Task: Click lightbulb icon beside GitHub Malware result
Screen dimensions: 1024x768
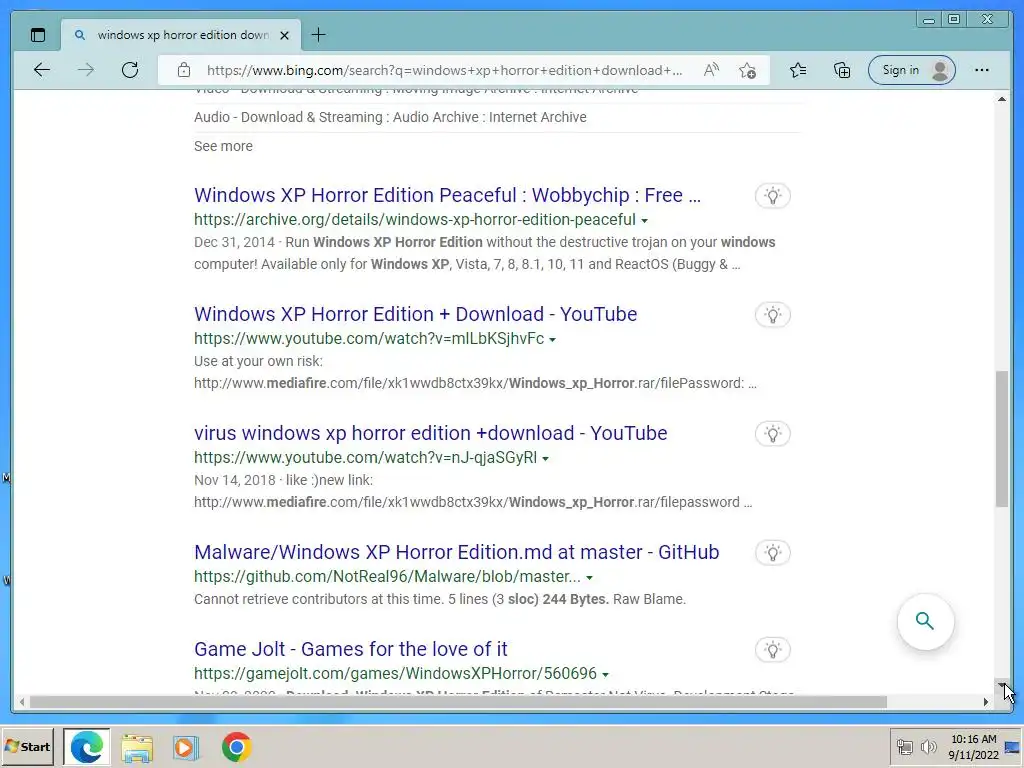Action: click(773, 553)
